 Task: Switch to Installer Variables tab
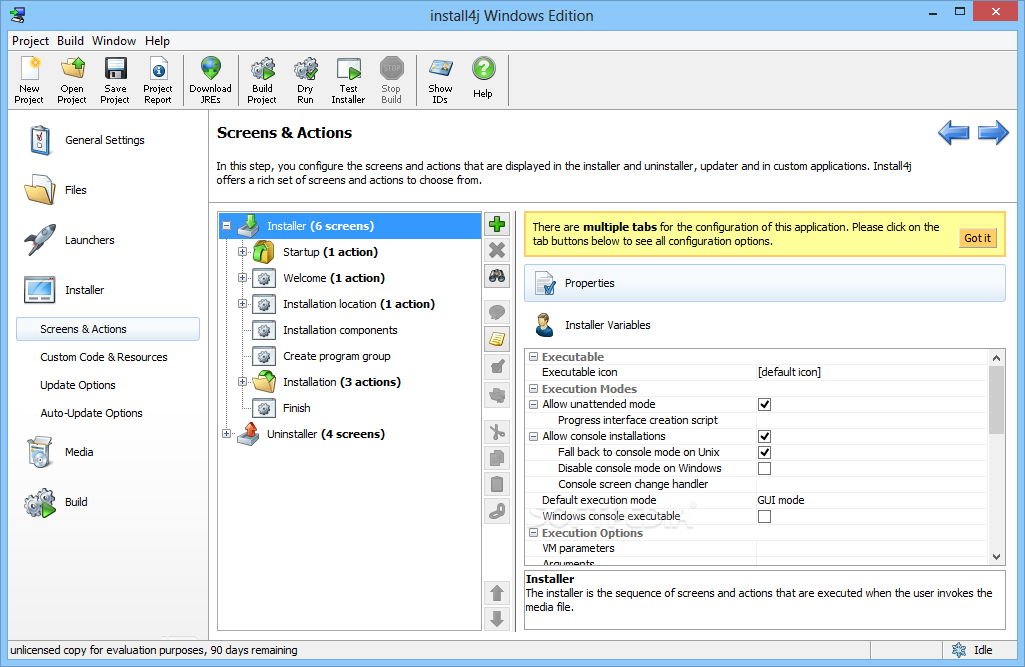coord(764,325)
